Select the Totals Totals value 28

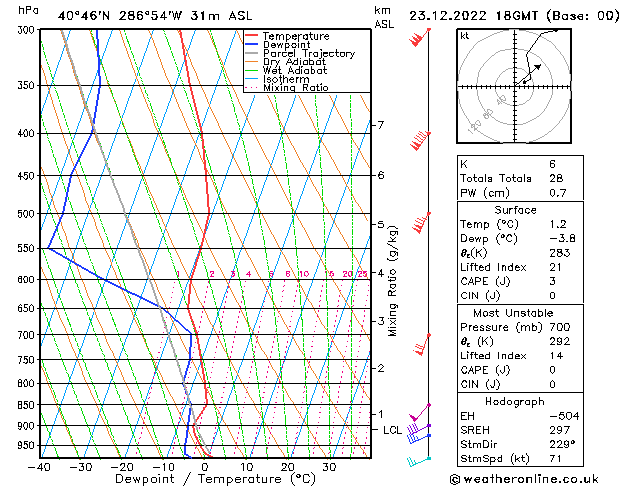pyautogui.click(x=556, y=178)
